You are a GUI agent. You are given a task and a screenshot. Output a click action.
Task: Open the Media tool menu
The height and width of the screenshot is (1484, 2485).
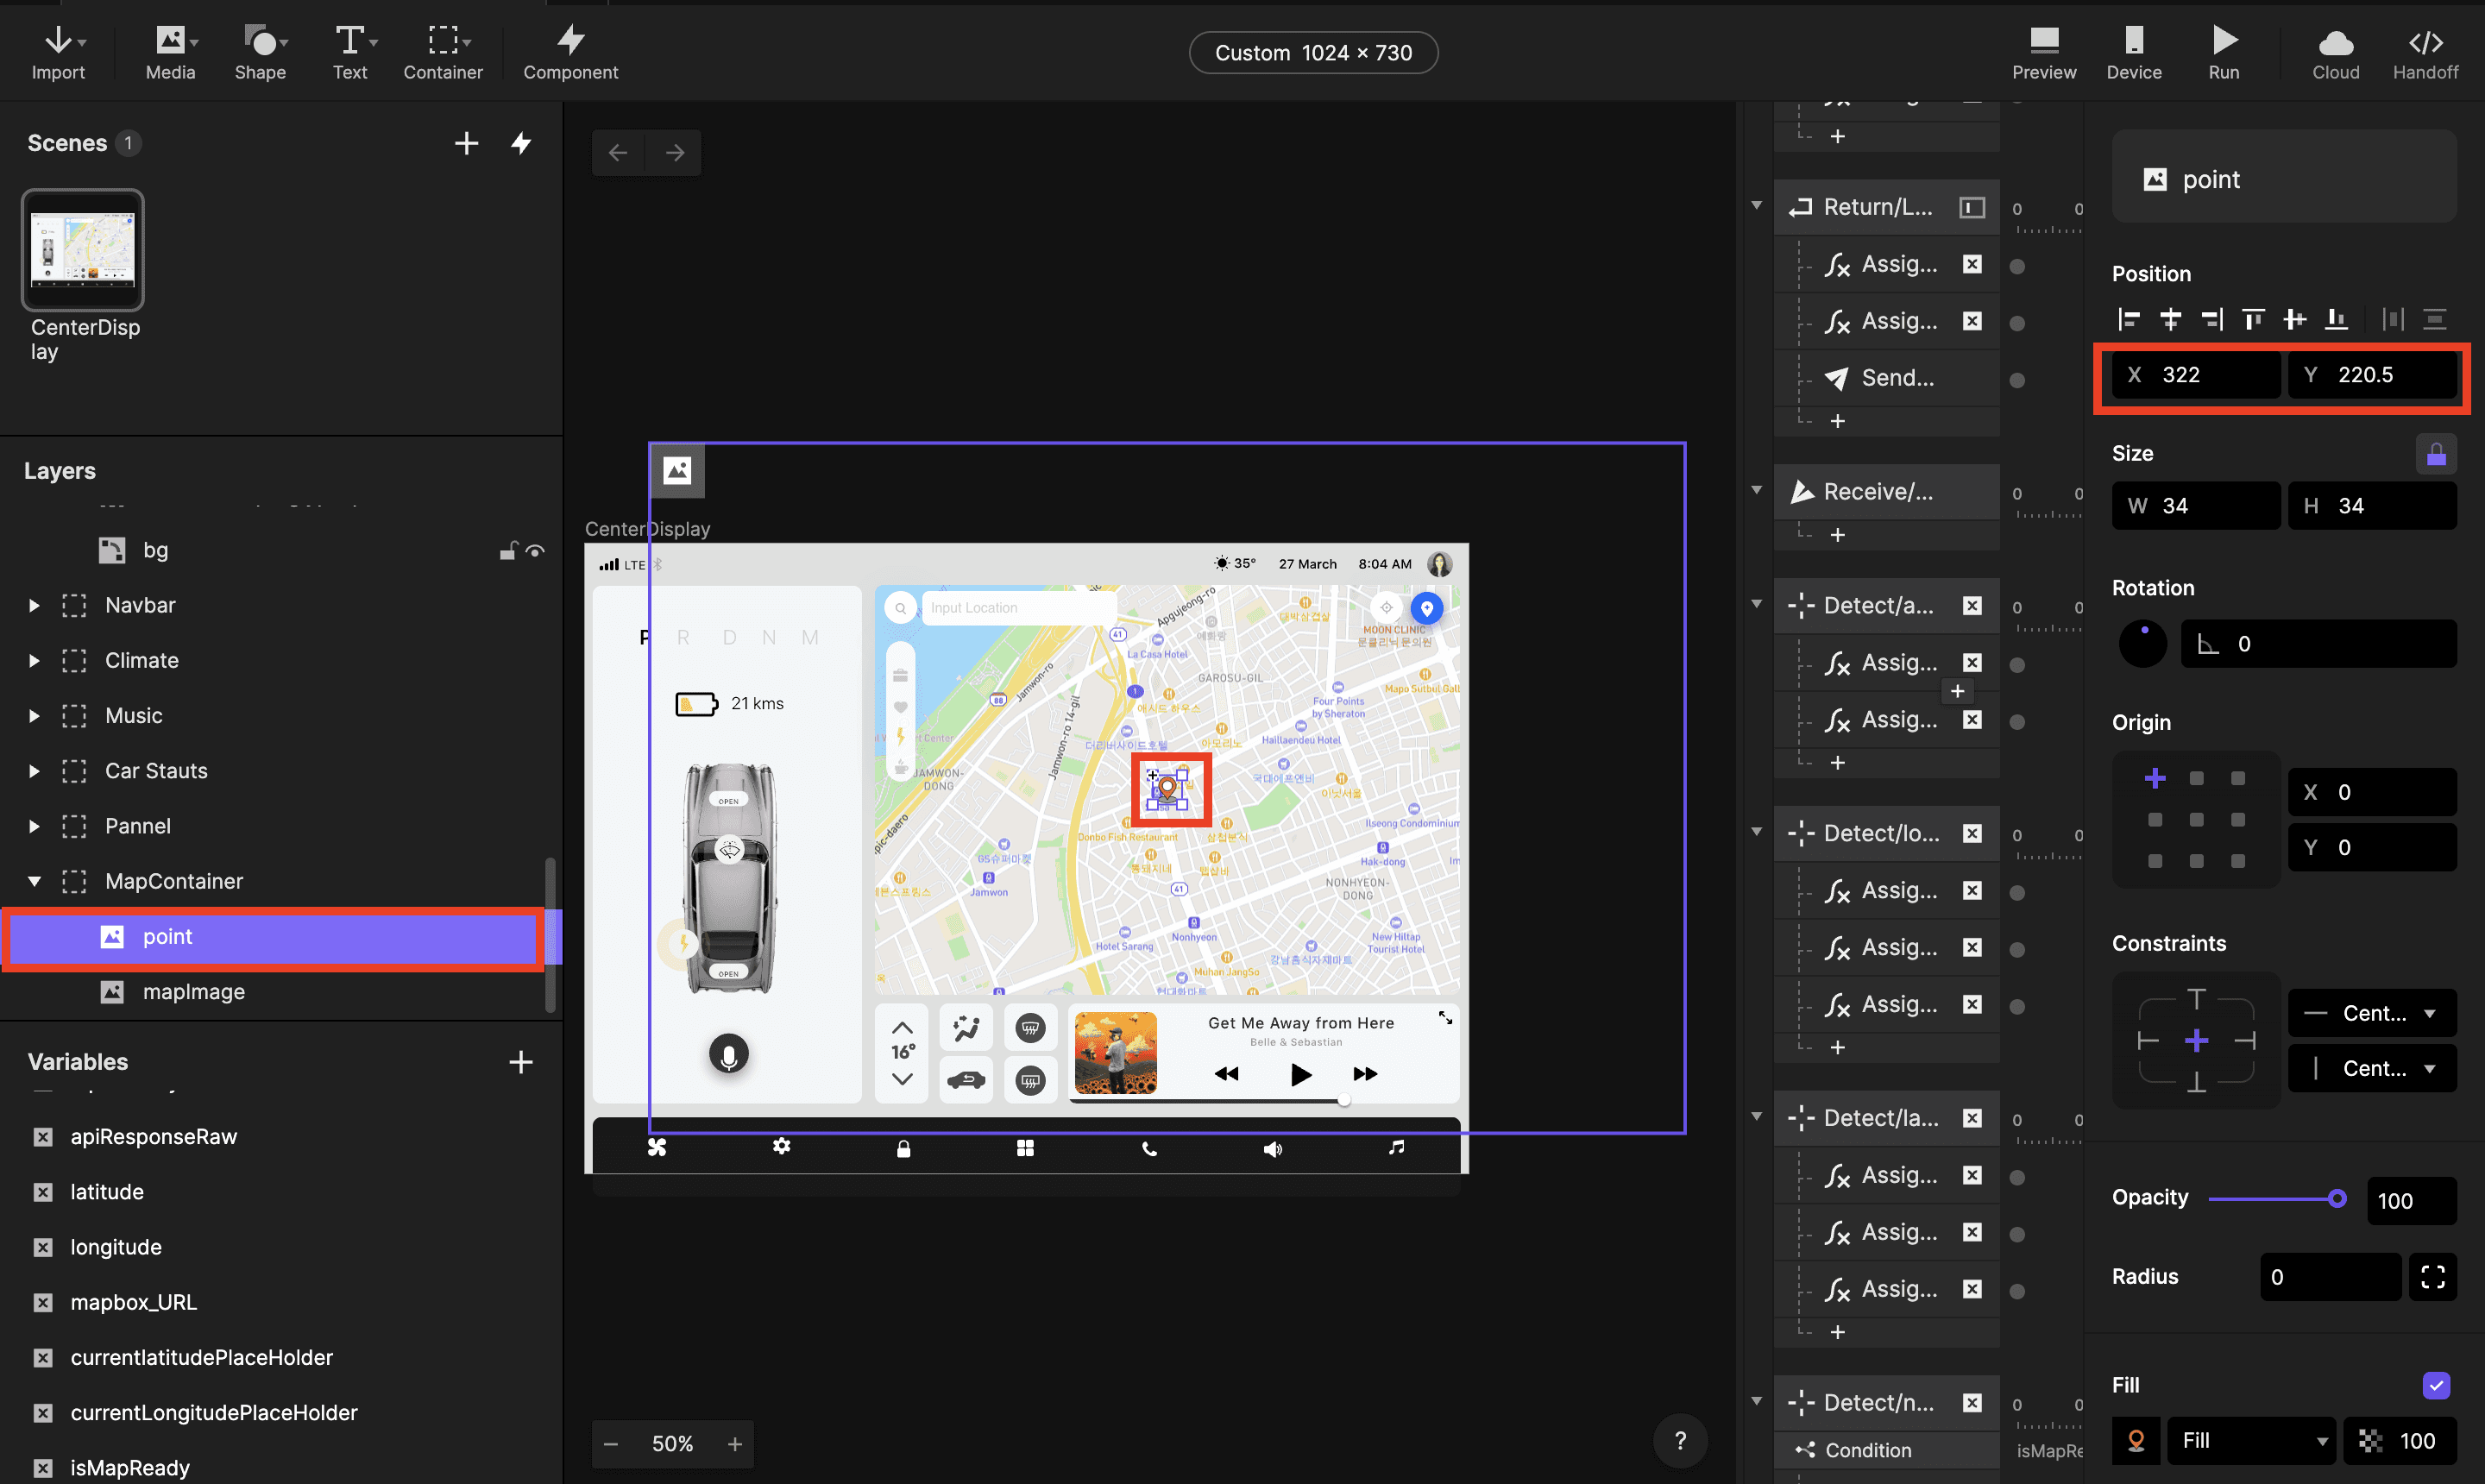(171, 53)
